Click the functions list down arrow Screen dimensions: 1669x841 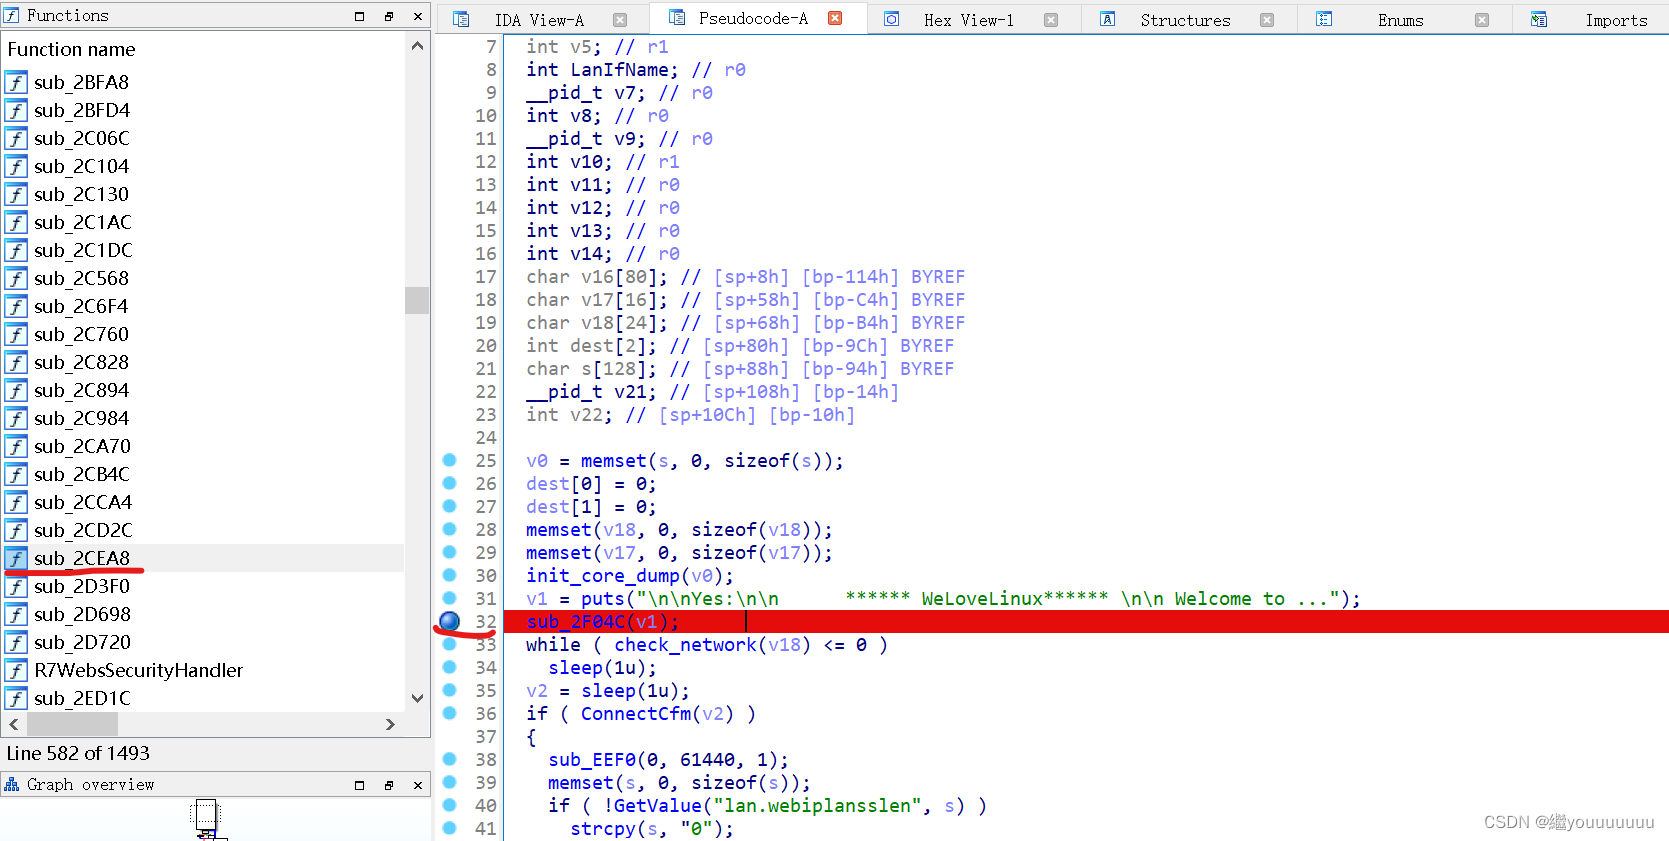tap(417, 698)
